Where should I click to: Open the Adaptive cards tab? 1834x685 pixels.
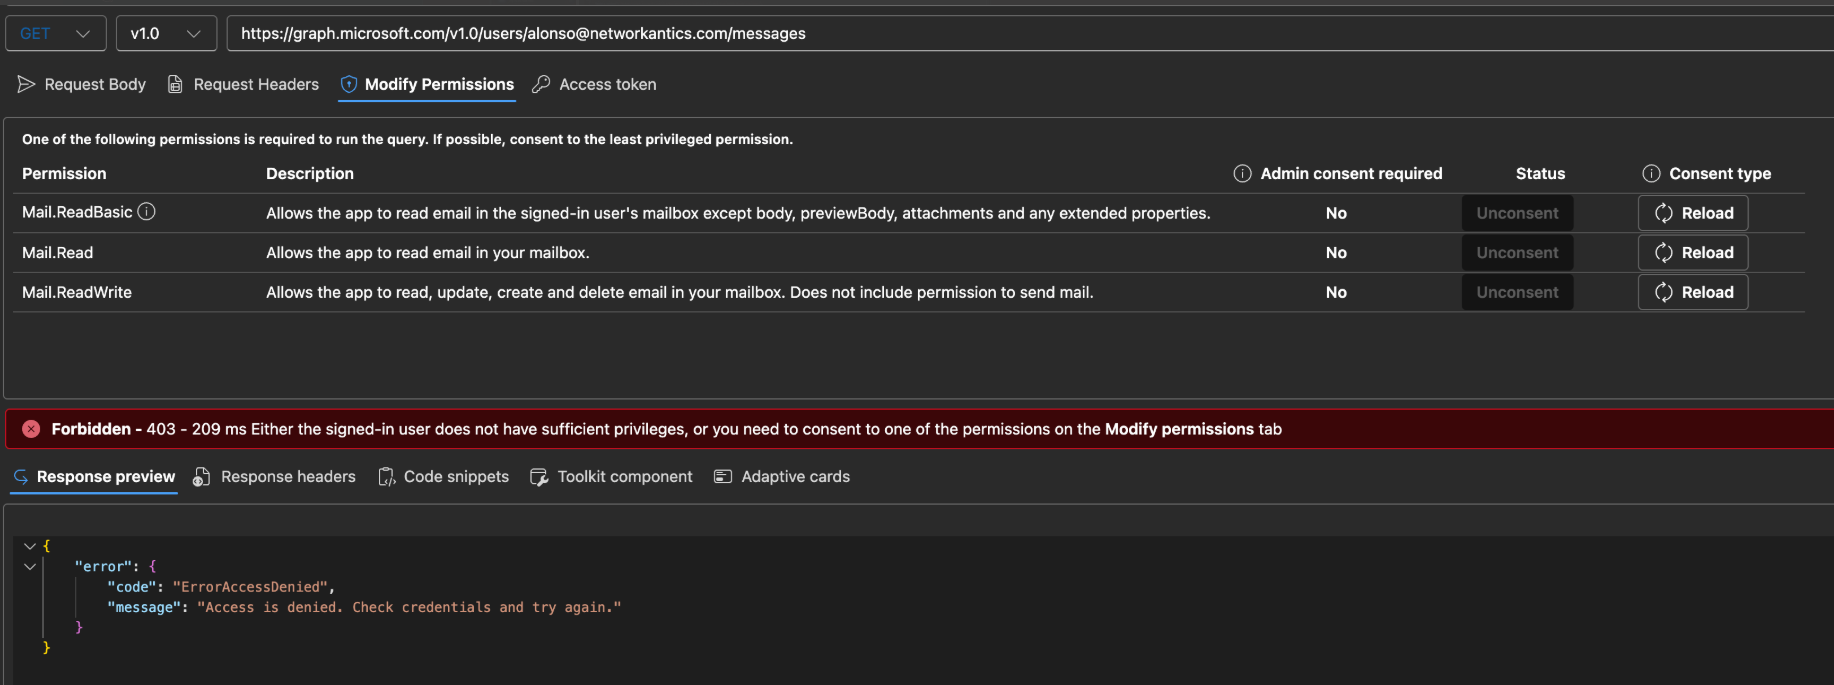(x=782, y=477)
